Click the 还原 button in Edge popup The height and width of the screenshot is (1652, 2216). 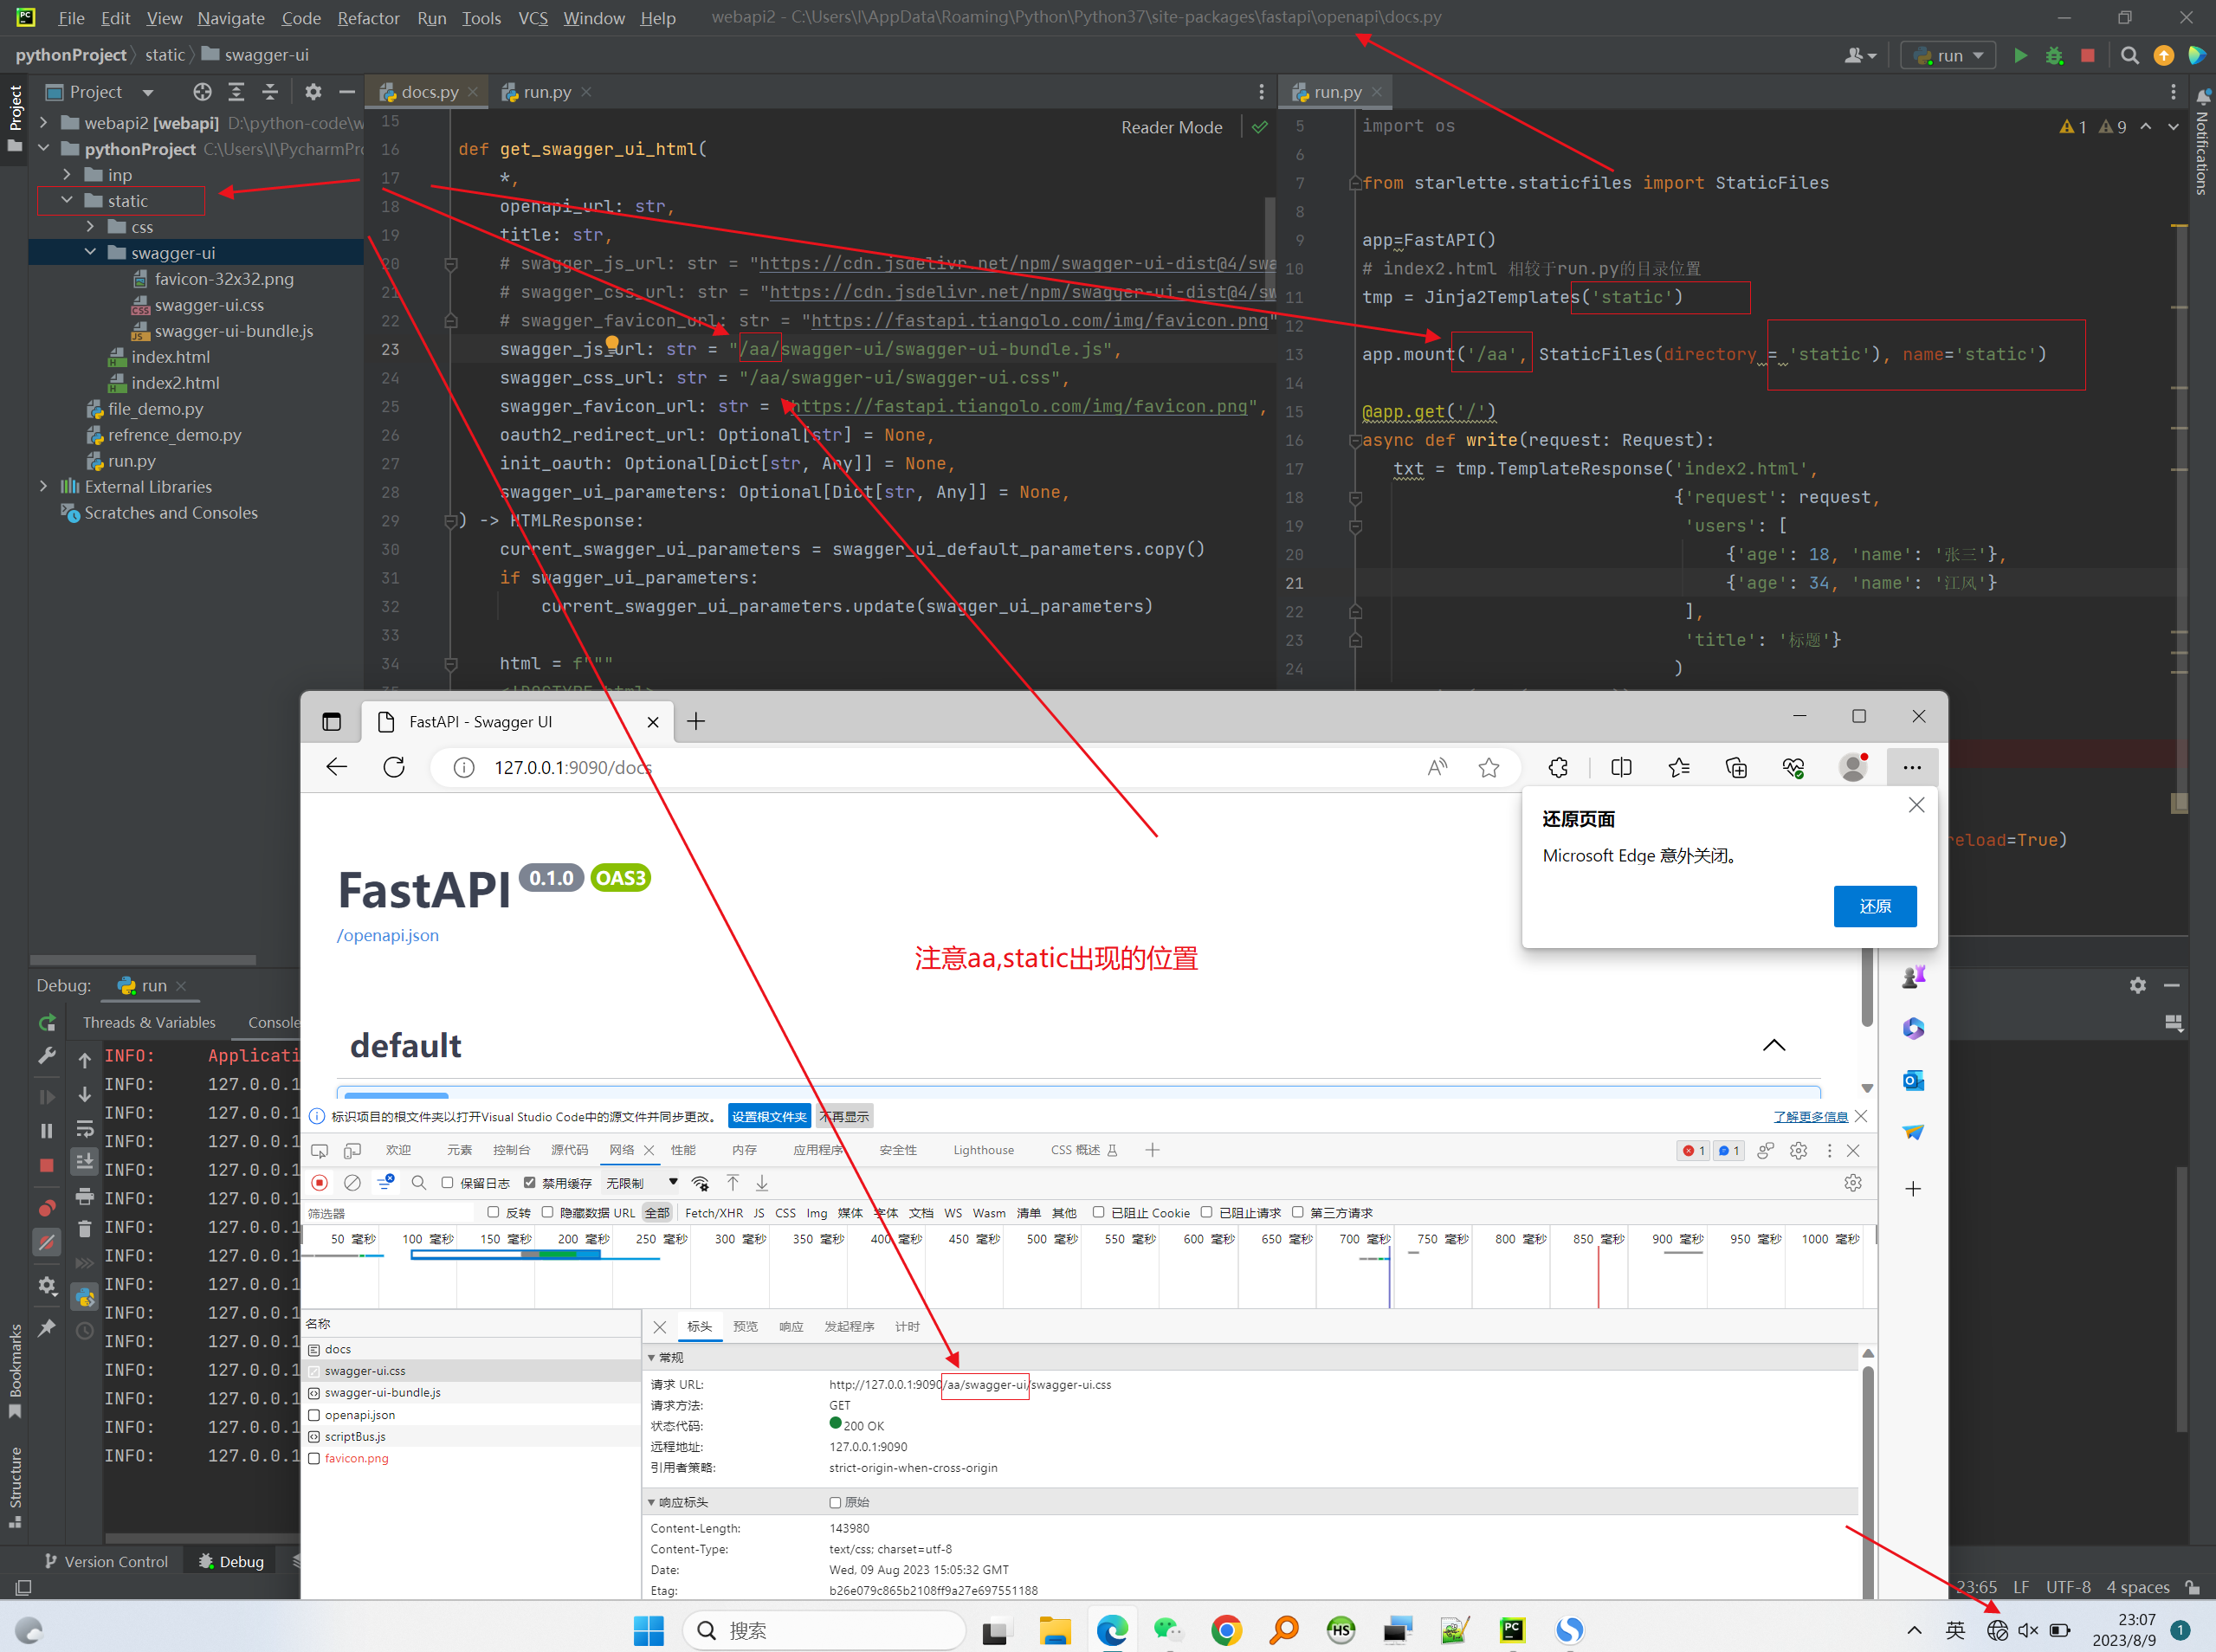coord(1874,906)
